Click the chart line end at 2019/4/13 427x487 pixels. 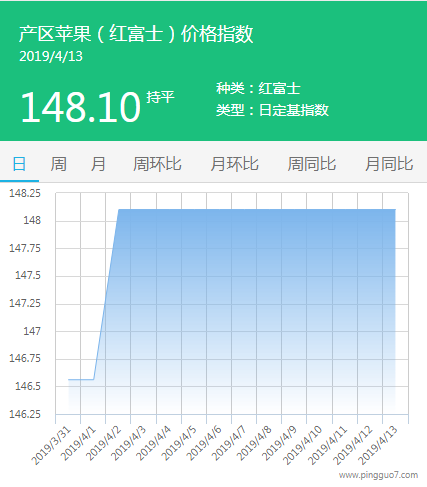point(395,209)
